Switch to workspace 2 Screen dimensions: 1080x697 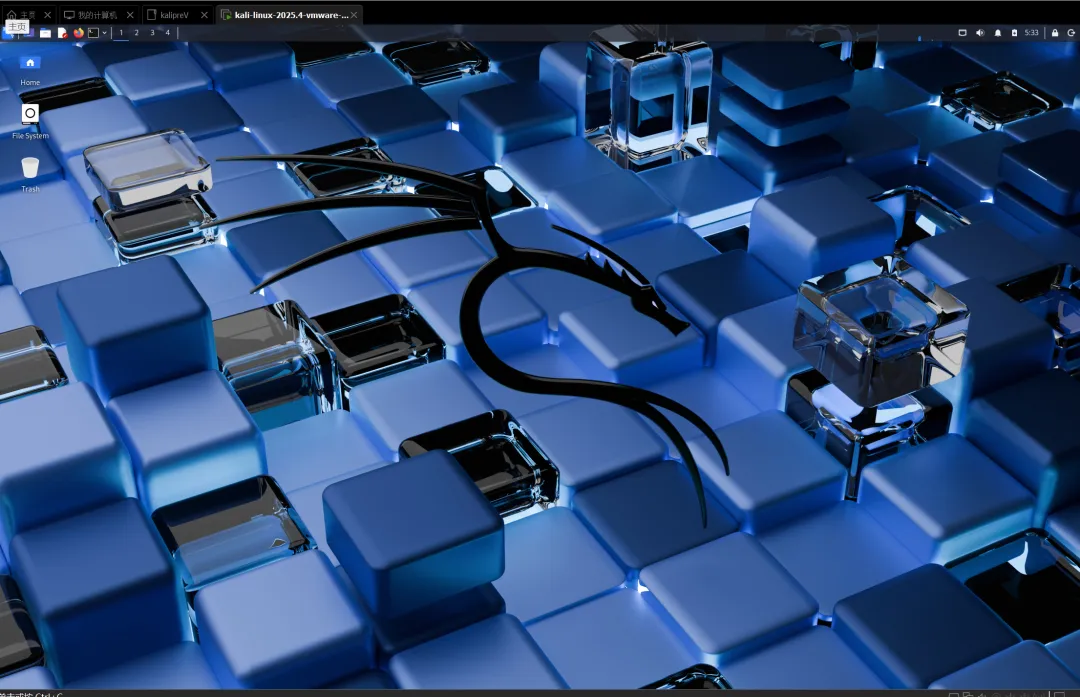(136, 32)
